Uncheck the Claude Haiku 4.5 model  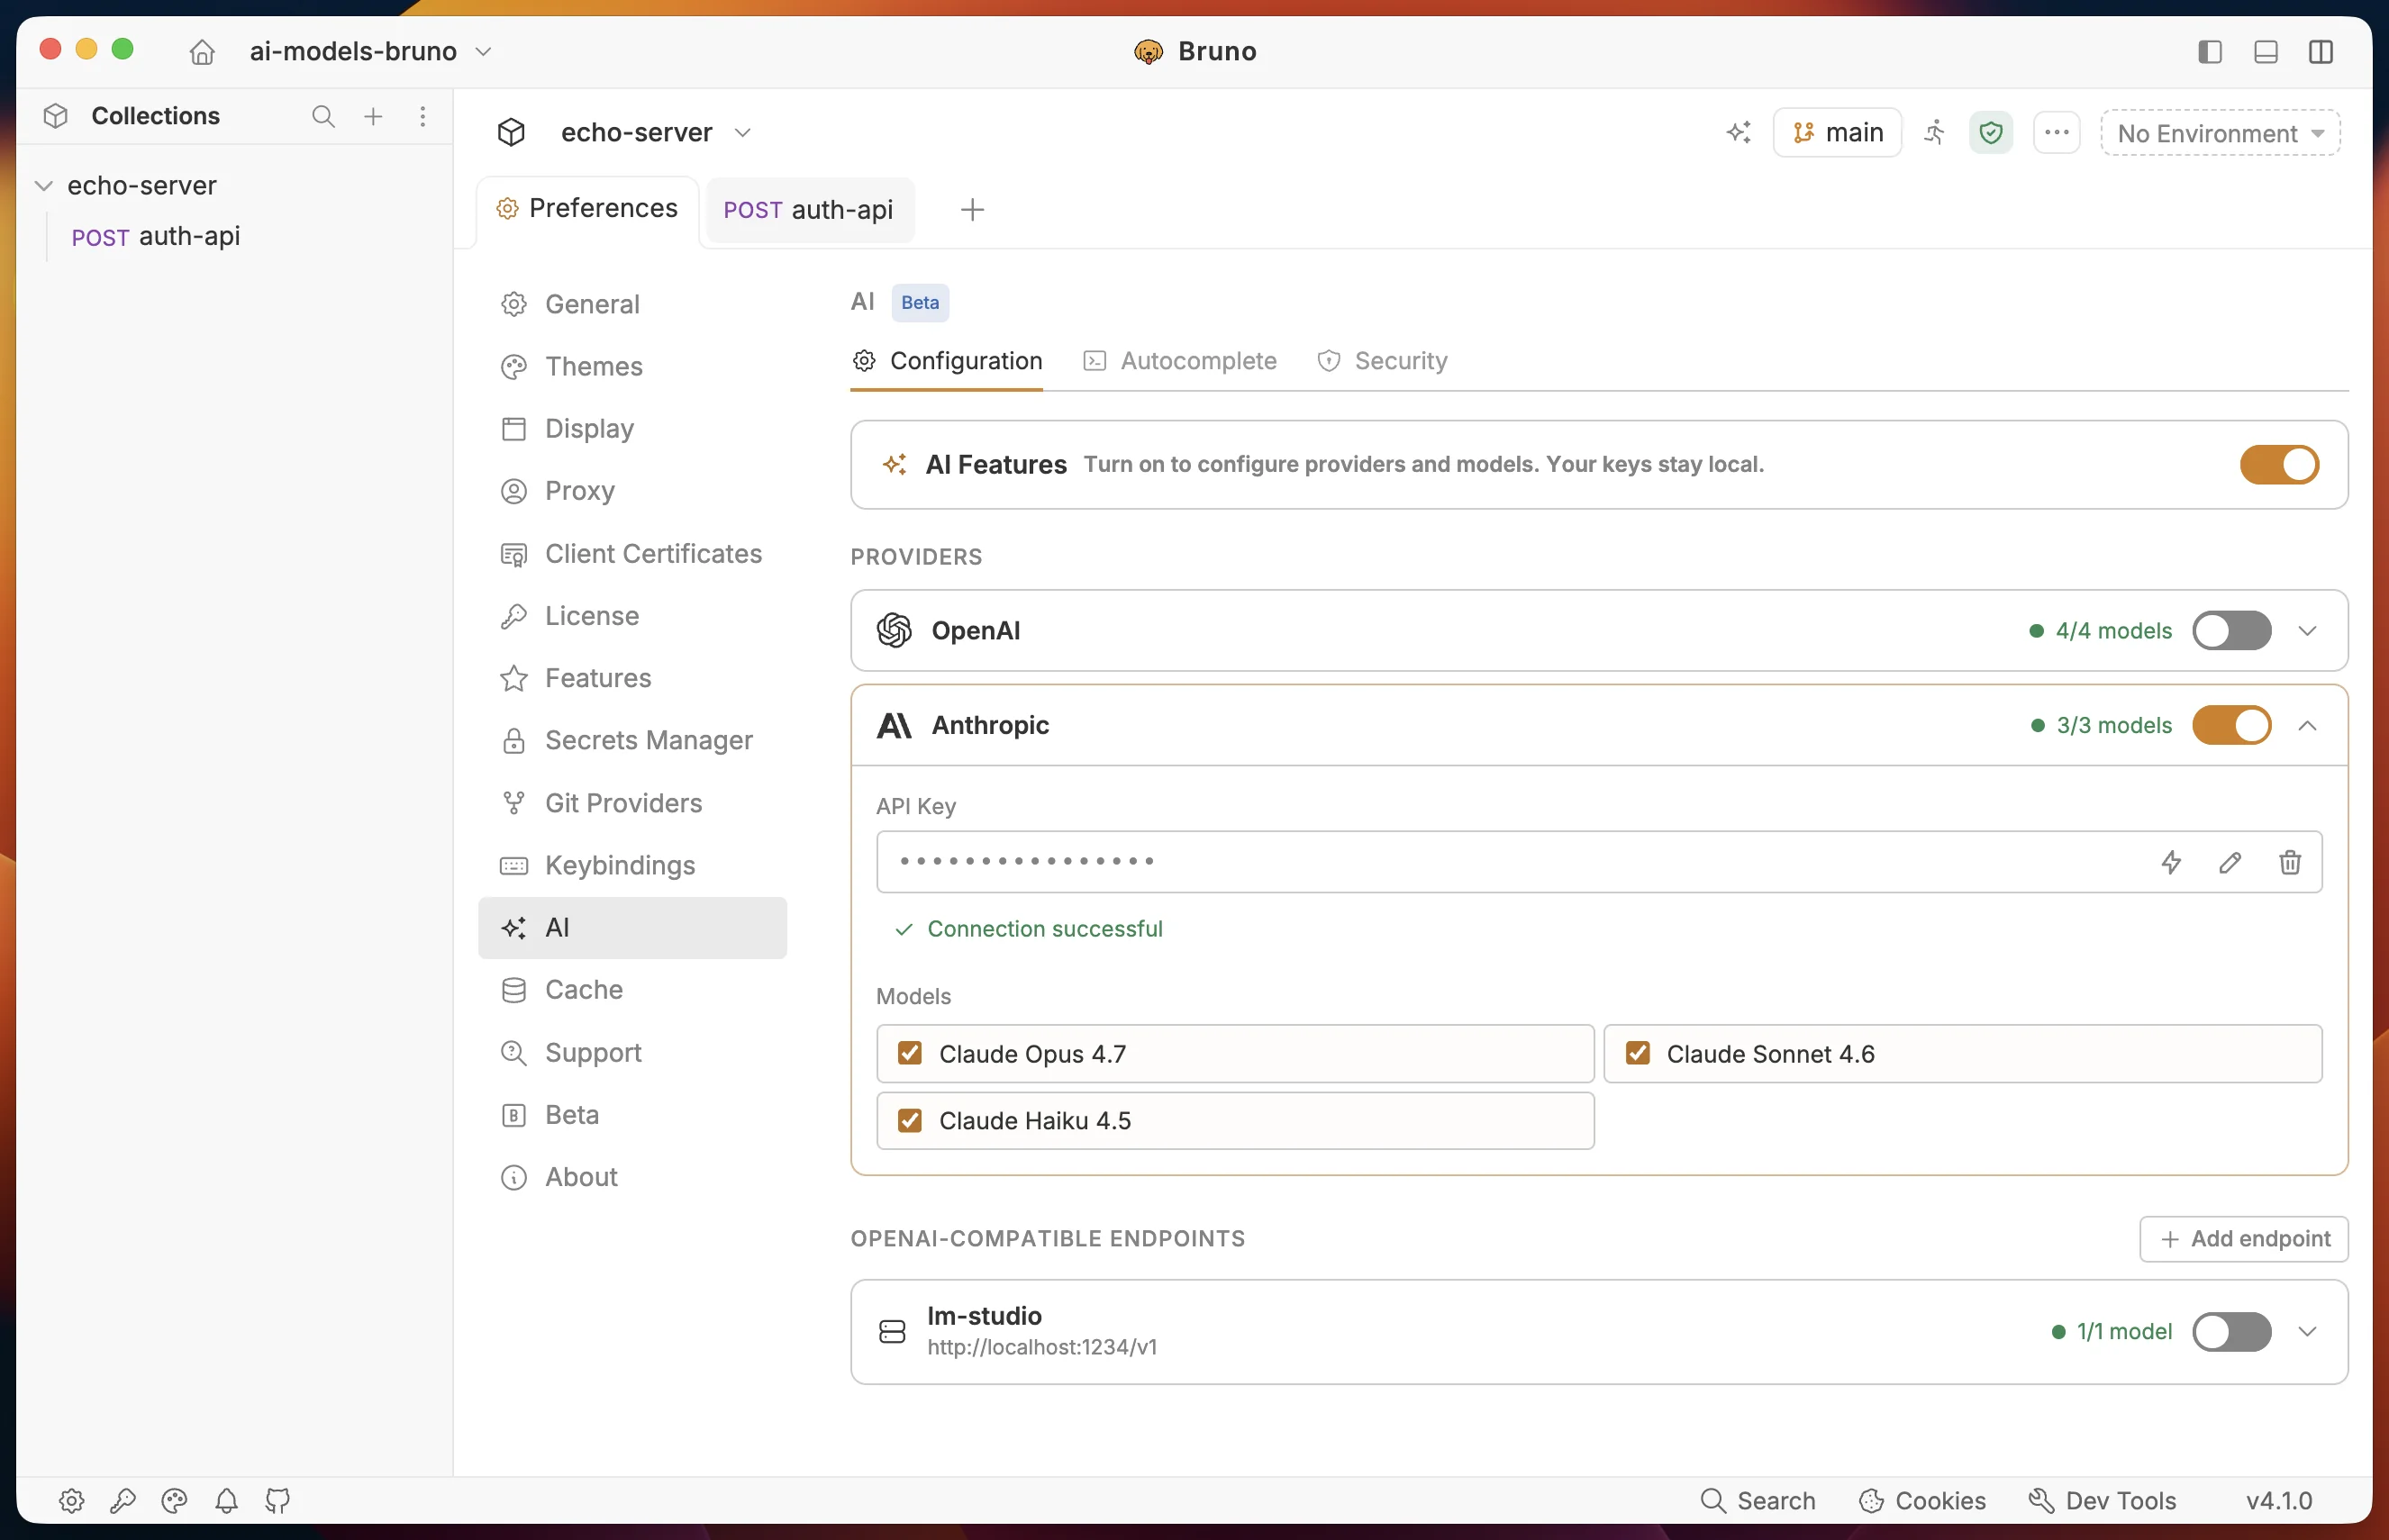[909, 1120]
